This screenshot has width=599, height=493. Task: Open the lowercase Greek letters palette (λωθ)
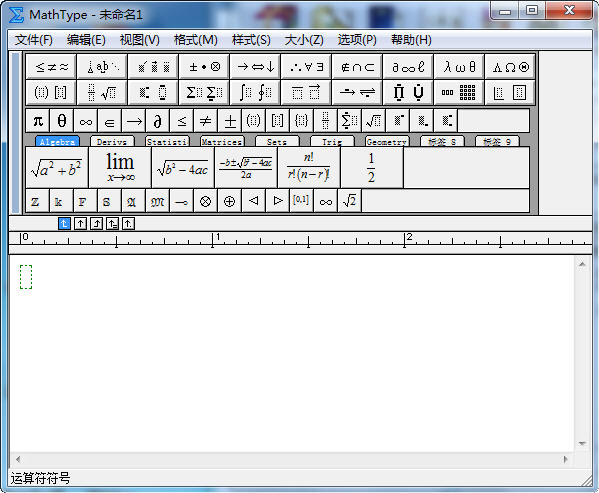[x=459, y=67]
